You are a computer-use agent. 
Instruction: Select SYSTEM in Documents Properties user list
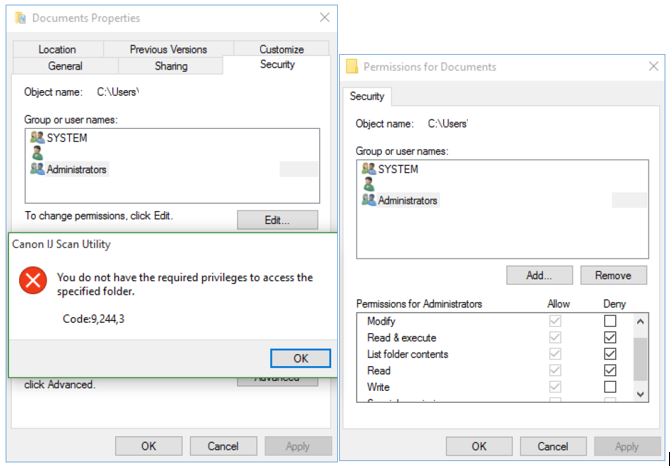click(67, 138)
